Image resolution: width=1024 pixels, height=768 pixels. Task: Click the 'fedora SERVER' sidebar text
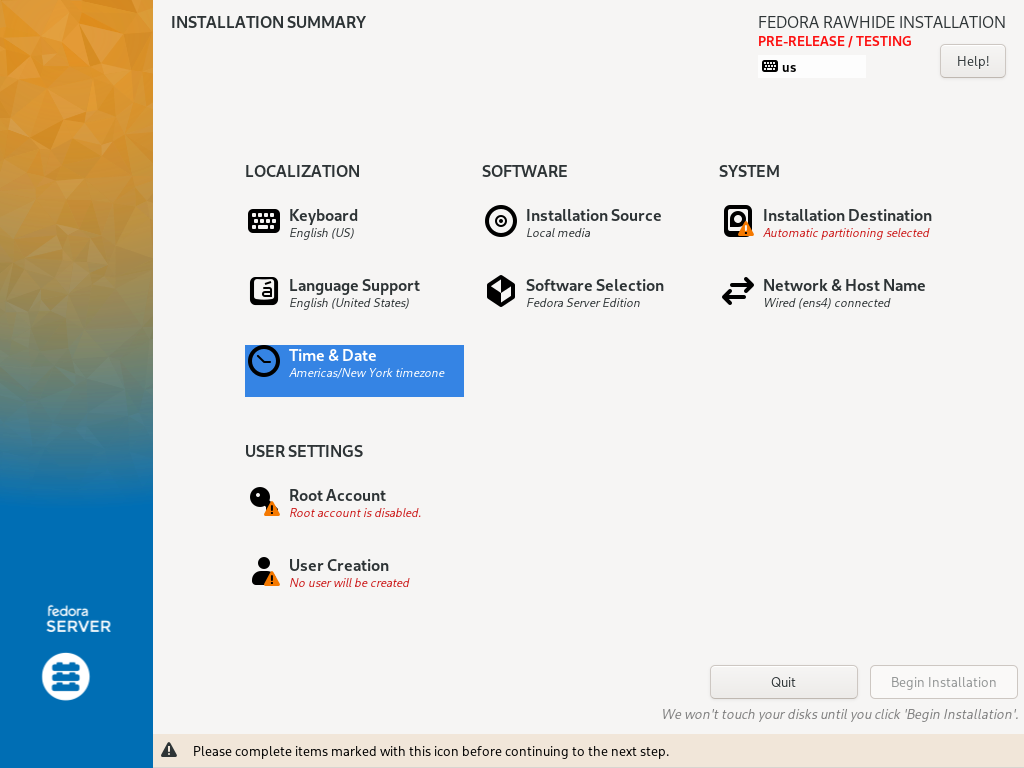(78, 619)
